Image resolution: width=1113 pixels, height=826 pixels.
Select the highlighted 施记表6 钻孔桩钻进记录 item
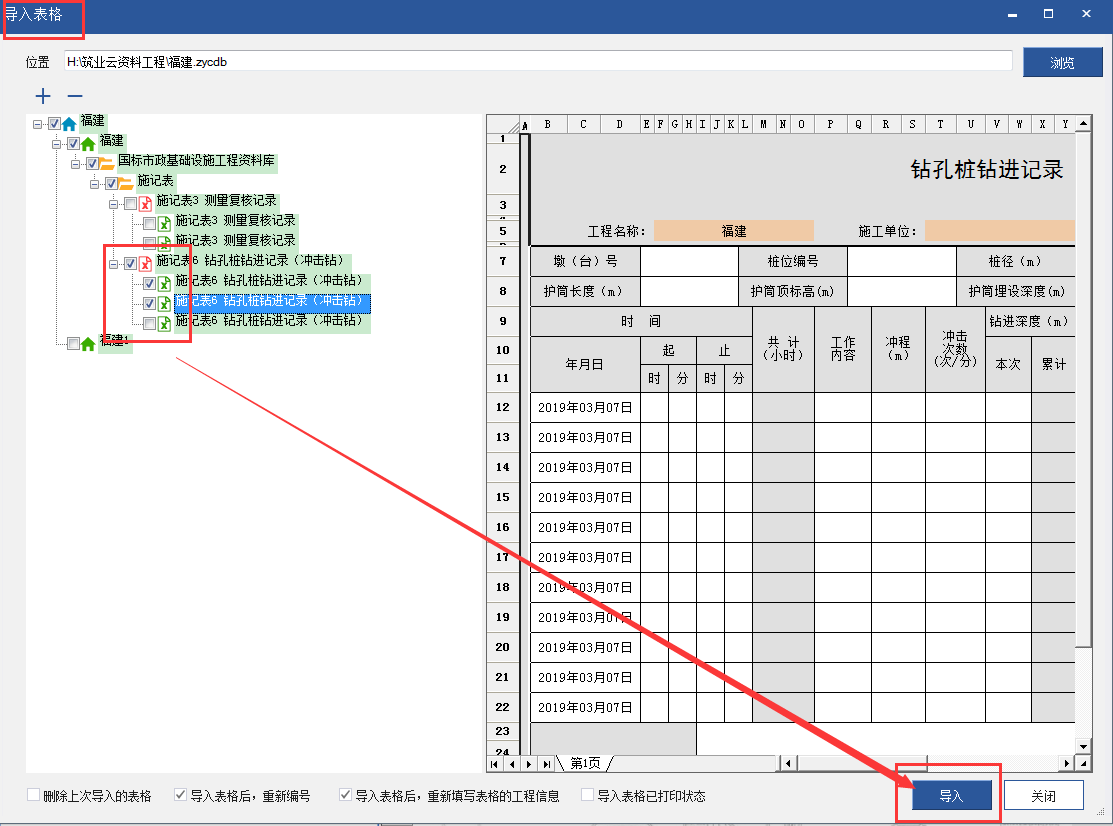tap(272, 302)
